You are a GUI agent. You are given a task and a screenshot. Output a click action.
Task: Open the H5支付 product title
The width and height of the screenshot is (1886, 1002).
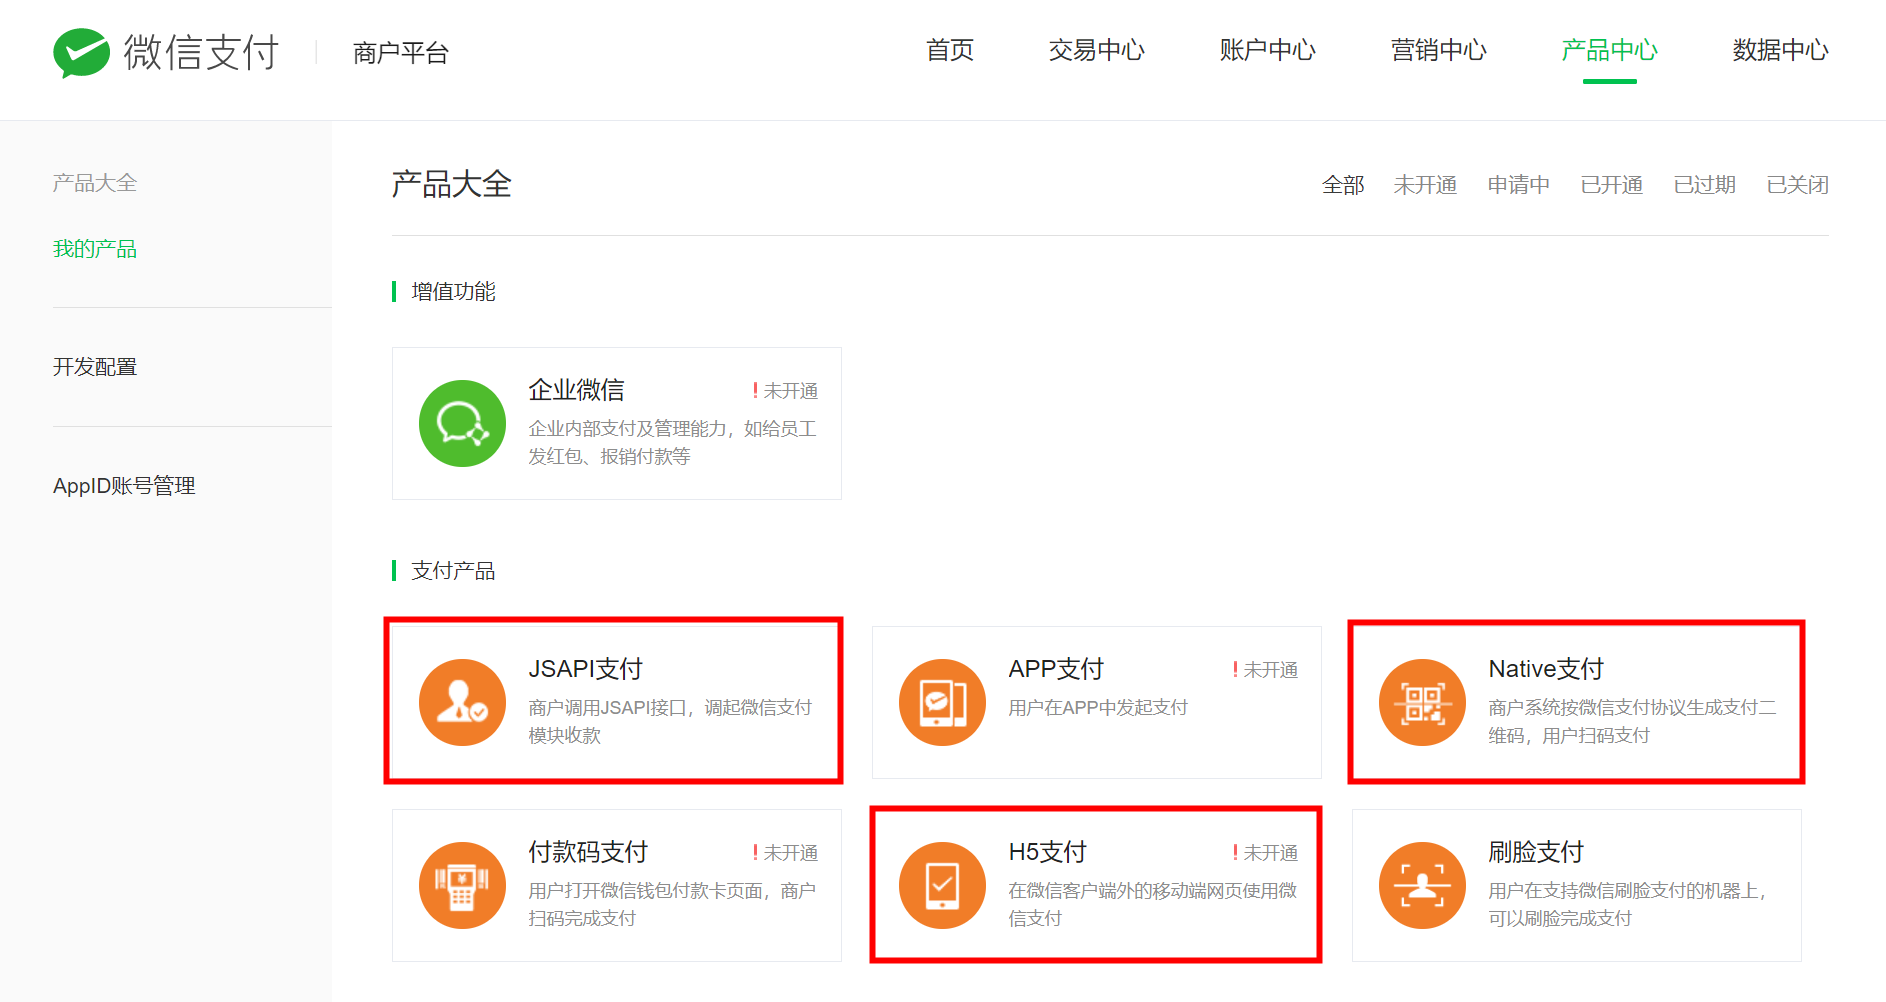pos(1047,851)
